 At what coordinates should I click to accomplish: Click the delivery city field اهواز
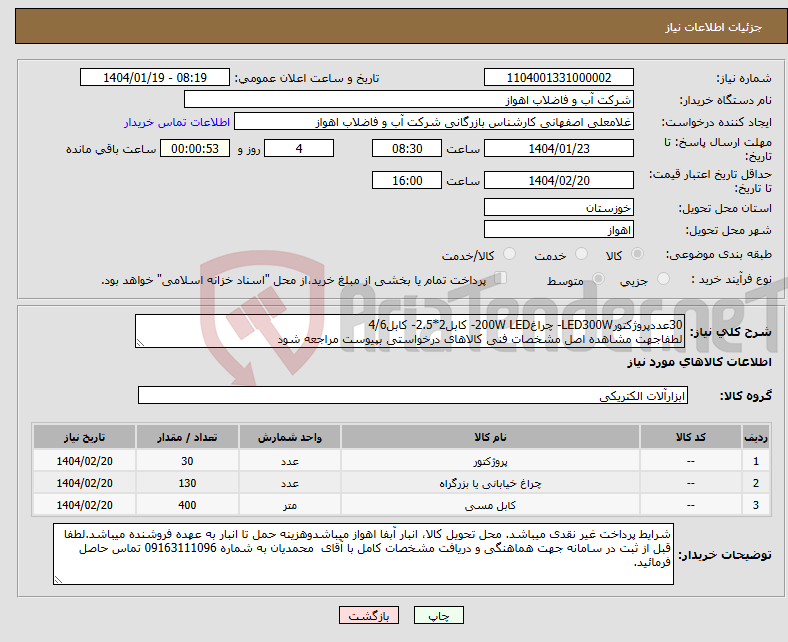558,230
